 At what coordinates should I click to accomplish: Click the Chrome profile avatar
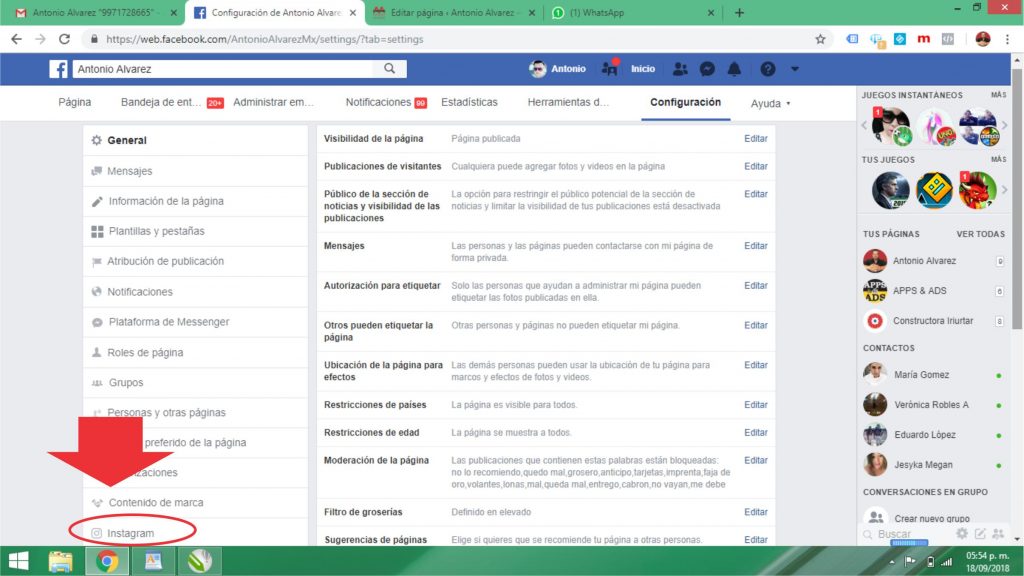[983, 39]
